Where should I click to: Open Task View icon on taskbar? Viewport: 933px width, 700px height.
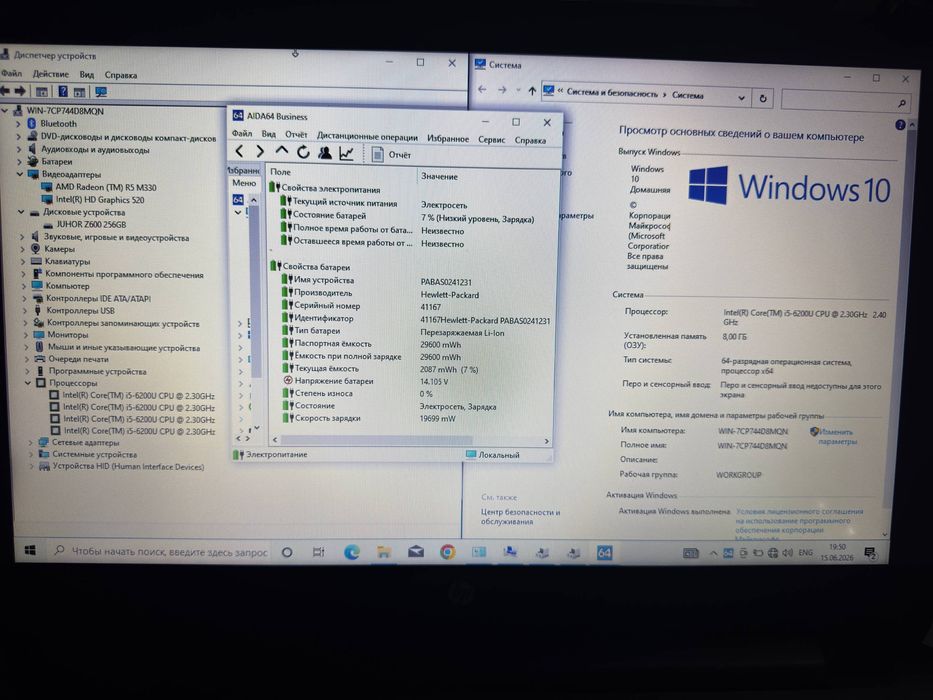pyautogui.click(x=318, y=552)
